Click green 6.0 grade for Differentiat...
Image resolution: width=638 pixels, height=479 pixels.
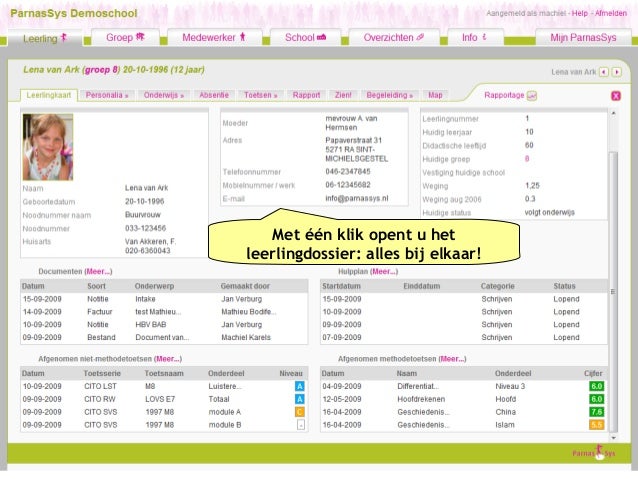coord(596,386)
